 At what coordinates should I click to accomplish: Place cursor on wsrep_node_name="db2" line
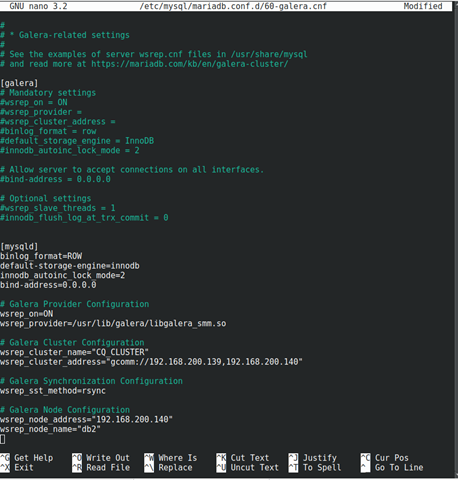coord(50,429)
